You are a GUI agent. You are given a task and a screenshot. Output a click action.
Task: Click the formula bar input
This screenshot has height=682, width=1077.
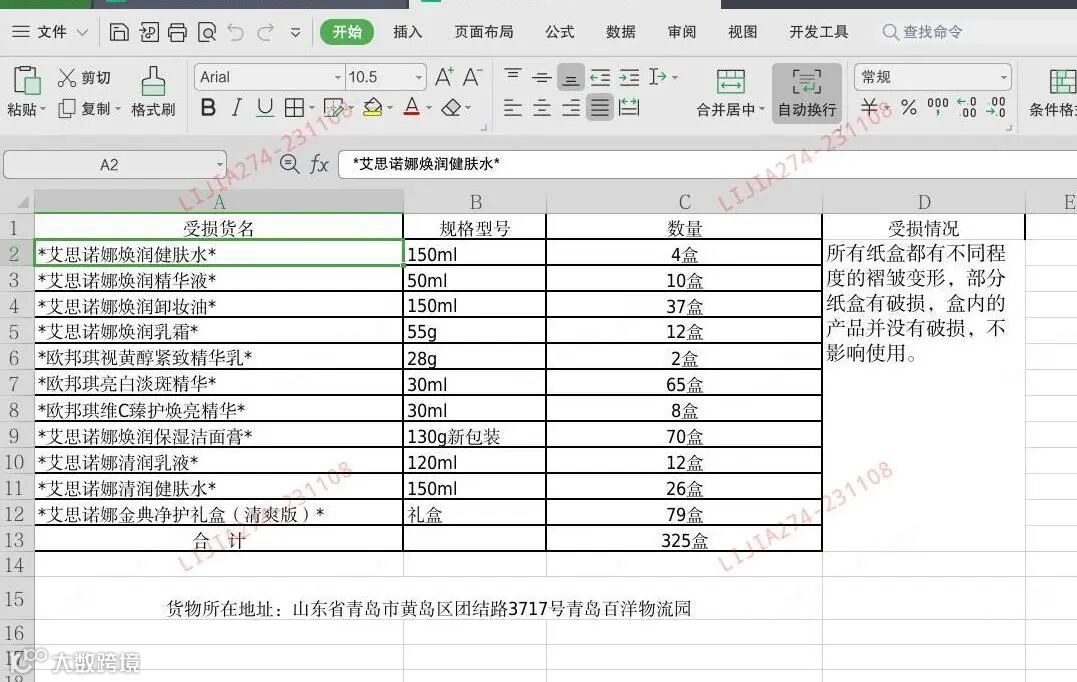(707, 164)
